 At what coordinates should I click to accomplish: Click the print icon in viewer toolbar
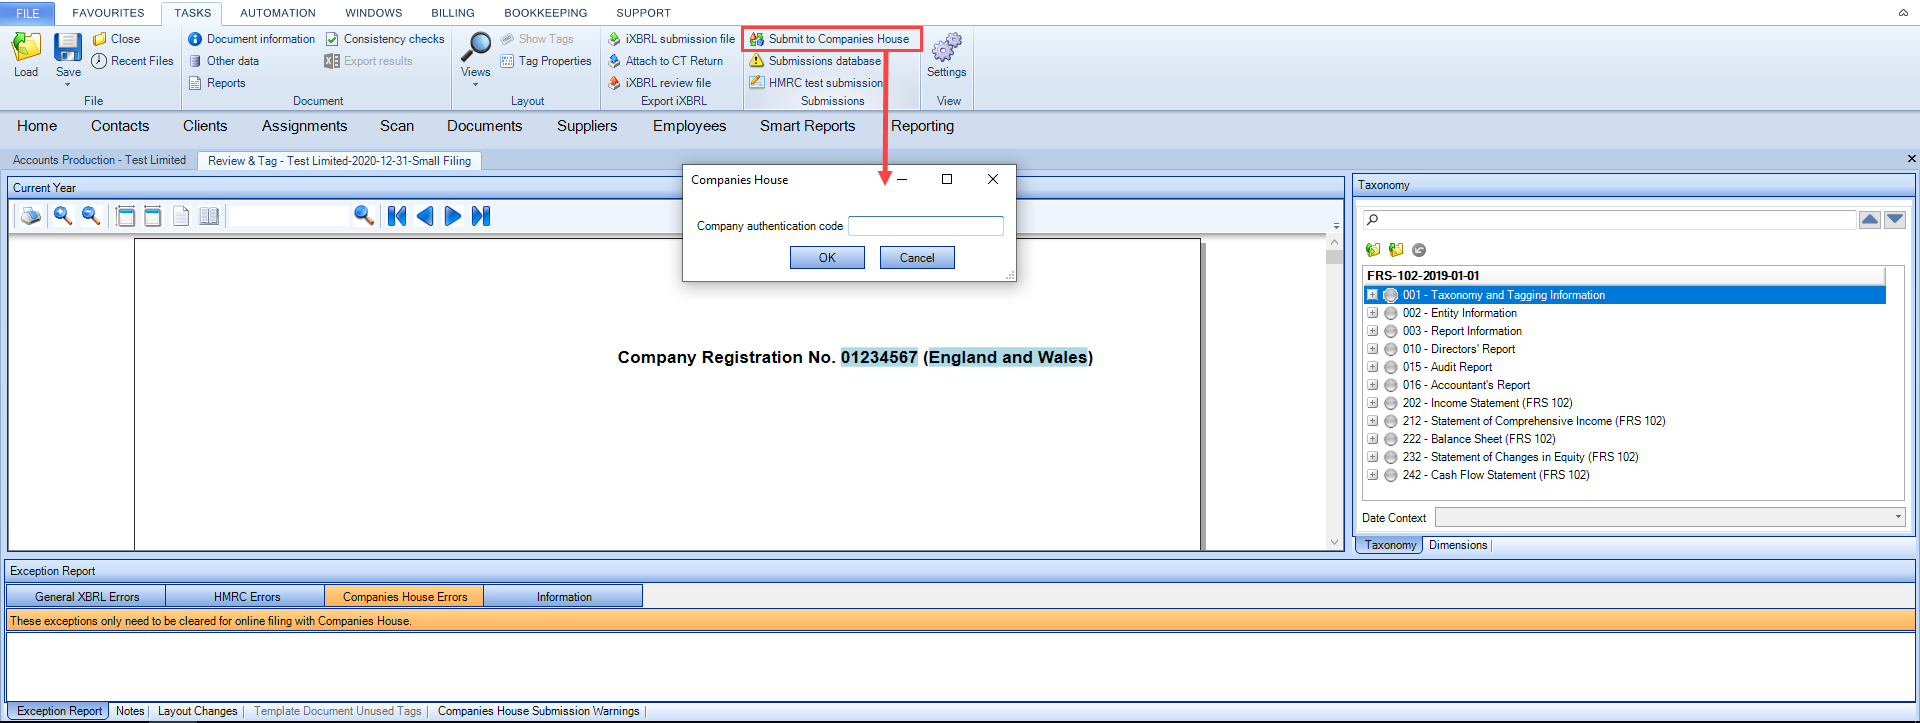tap(31, 216)
